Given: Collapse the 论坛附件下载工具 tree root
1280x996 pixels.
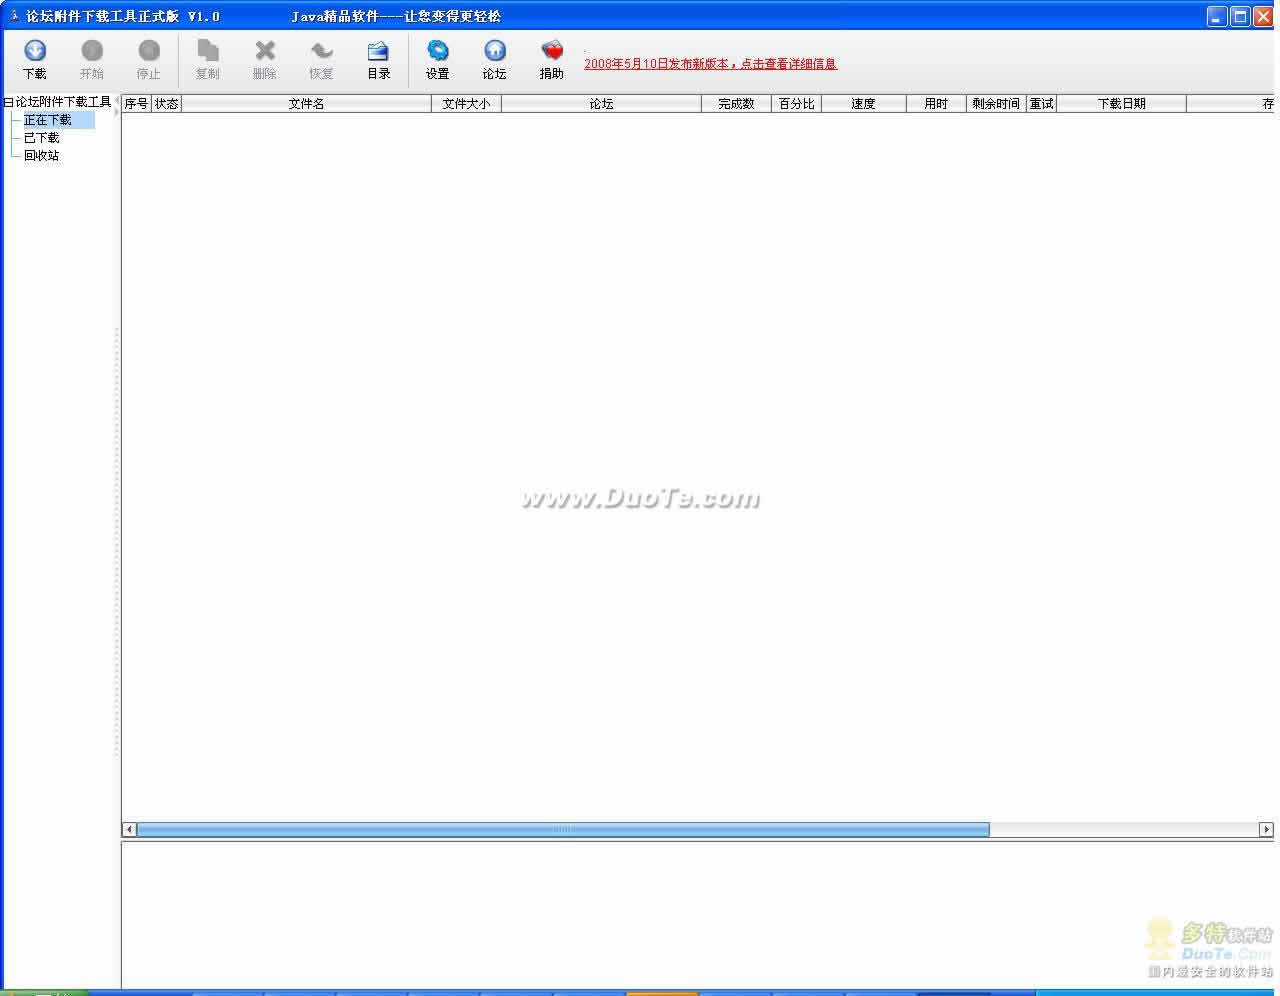Looking at the screenshot, I should click(x=8, y=102).
